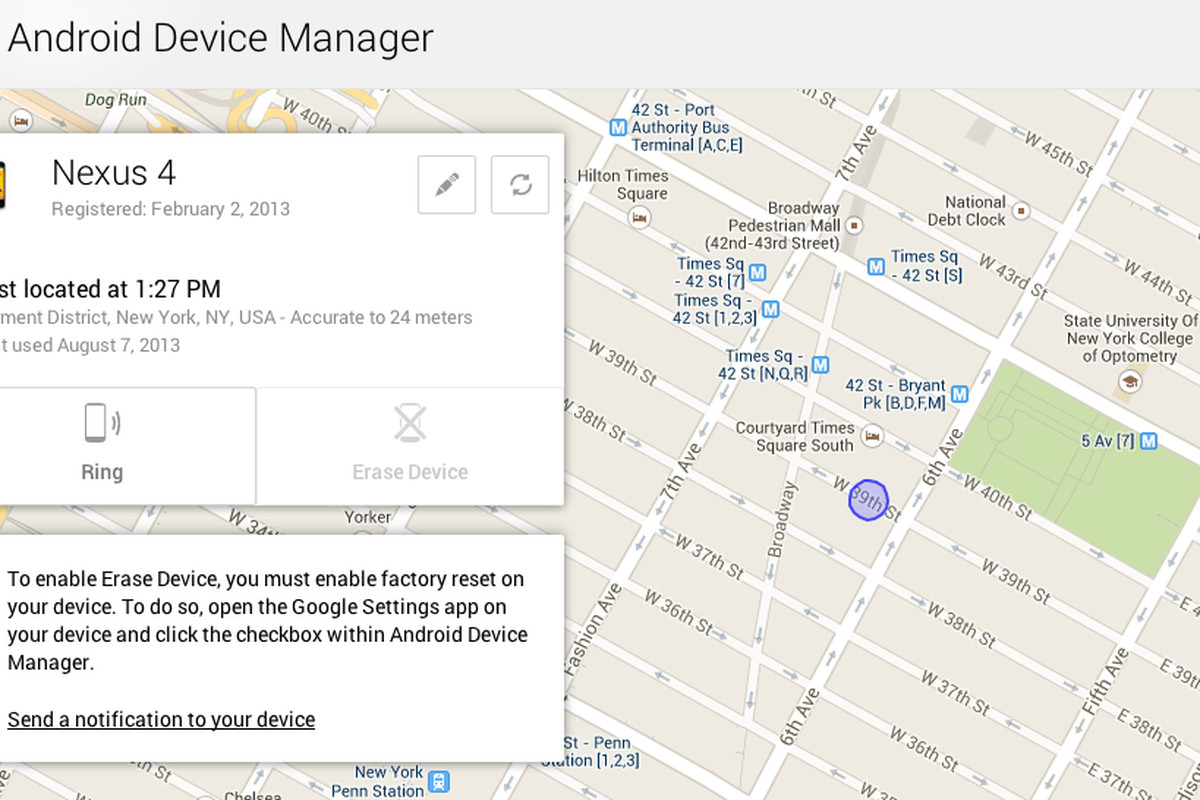Select 42 St - Bryant Pk subway icon
Image resolution: width=1200 pixels, height=800 pixels.
point(959,394)
